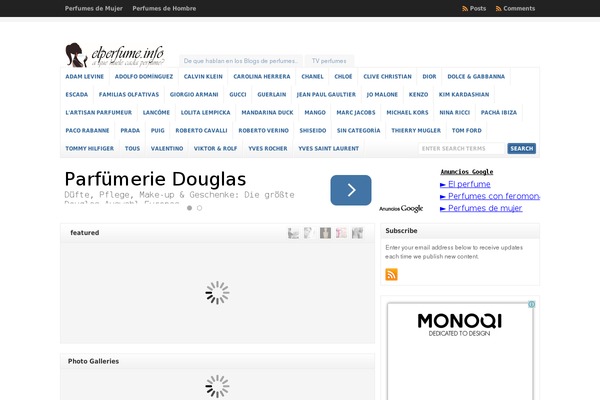The width and height of the screenshot is (600, 400).
Task: Open Dolce & Gabbanna category
Action: tap(476, 77)
